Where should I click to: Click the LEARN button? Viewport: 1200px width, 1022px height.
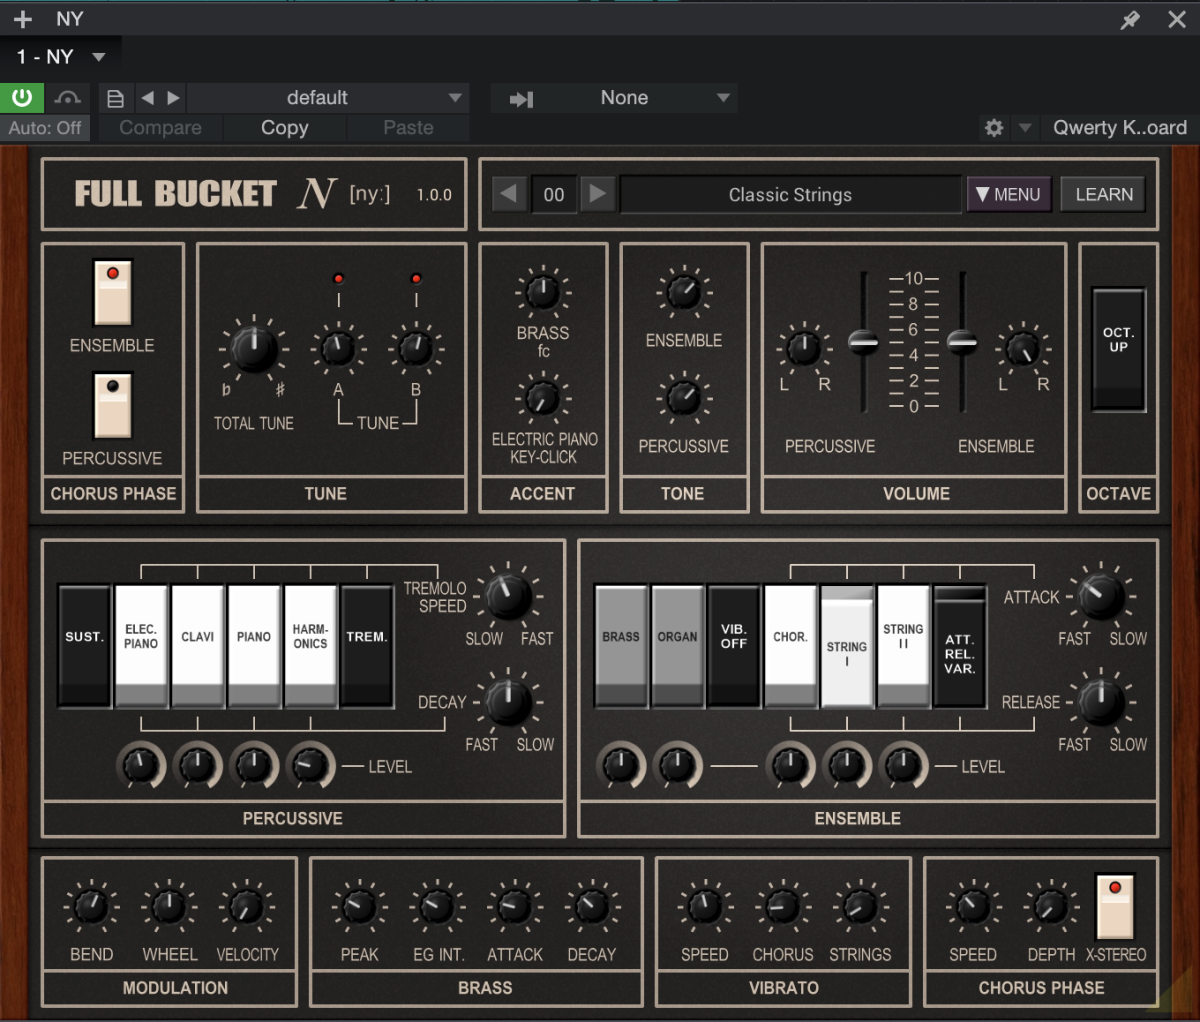click(1104, 194)
